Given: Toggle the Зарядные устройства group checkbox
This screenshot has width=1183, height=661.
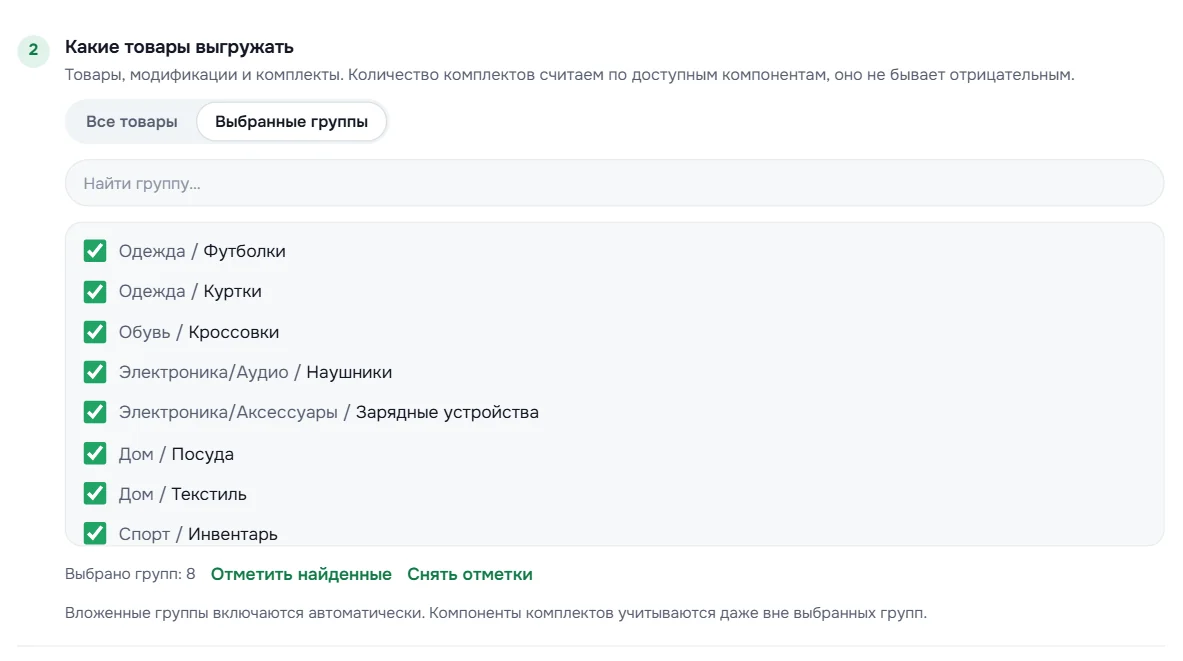Looking at the screenshot, I should tap(95, 412).
